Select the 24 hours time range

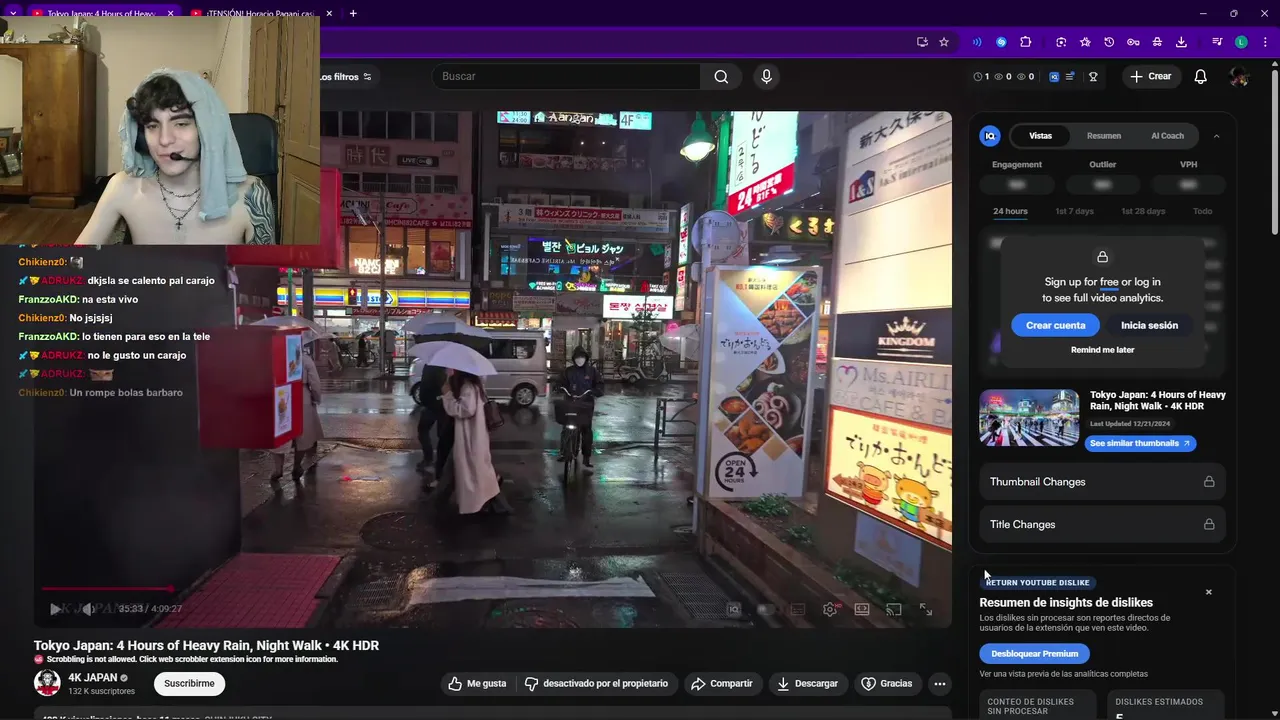pos(1010,212)
